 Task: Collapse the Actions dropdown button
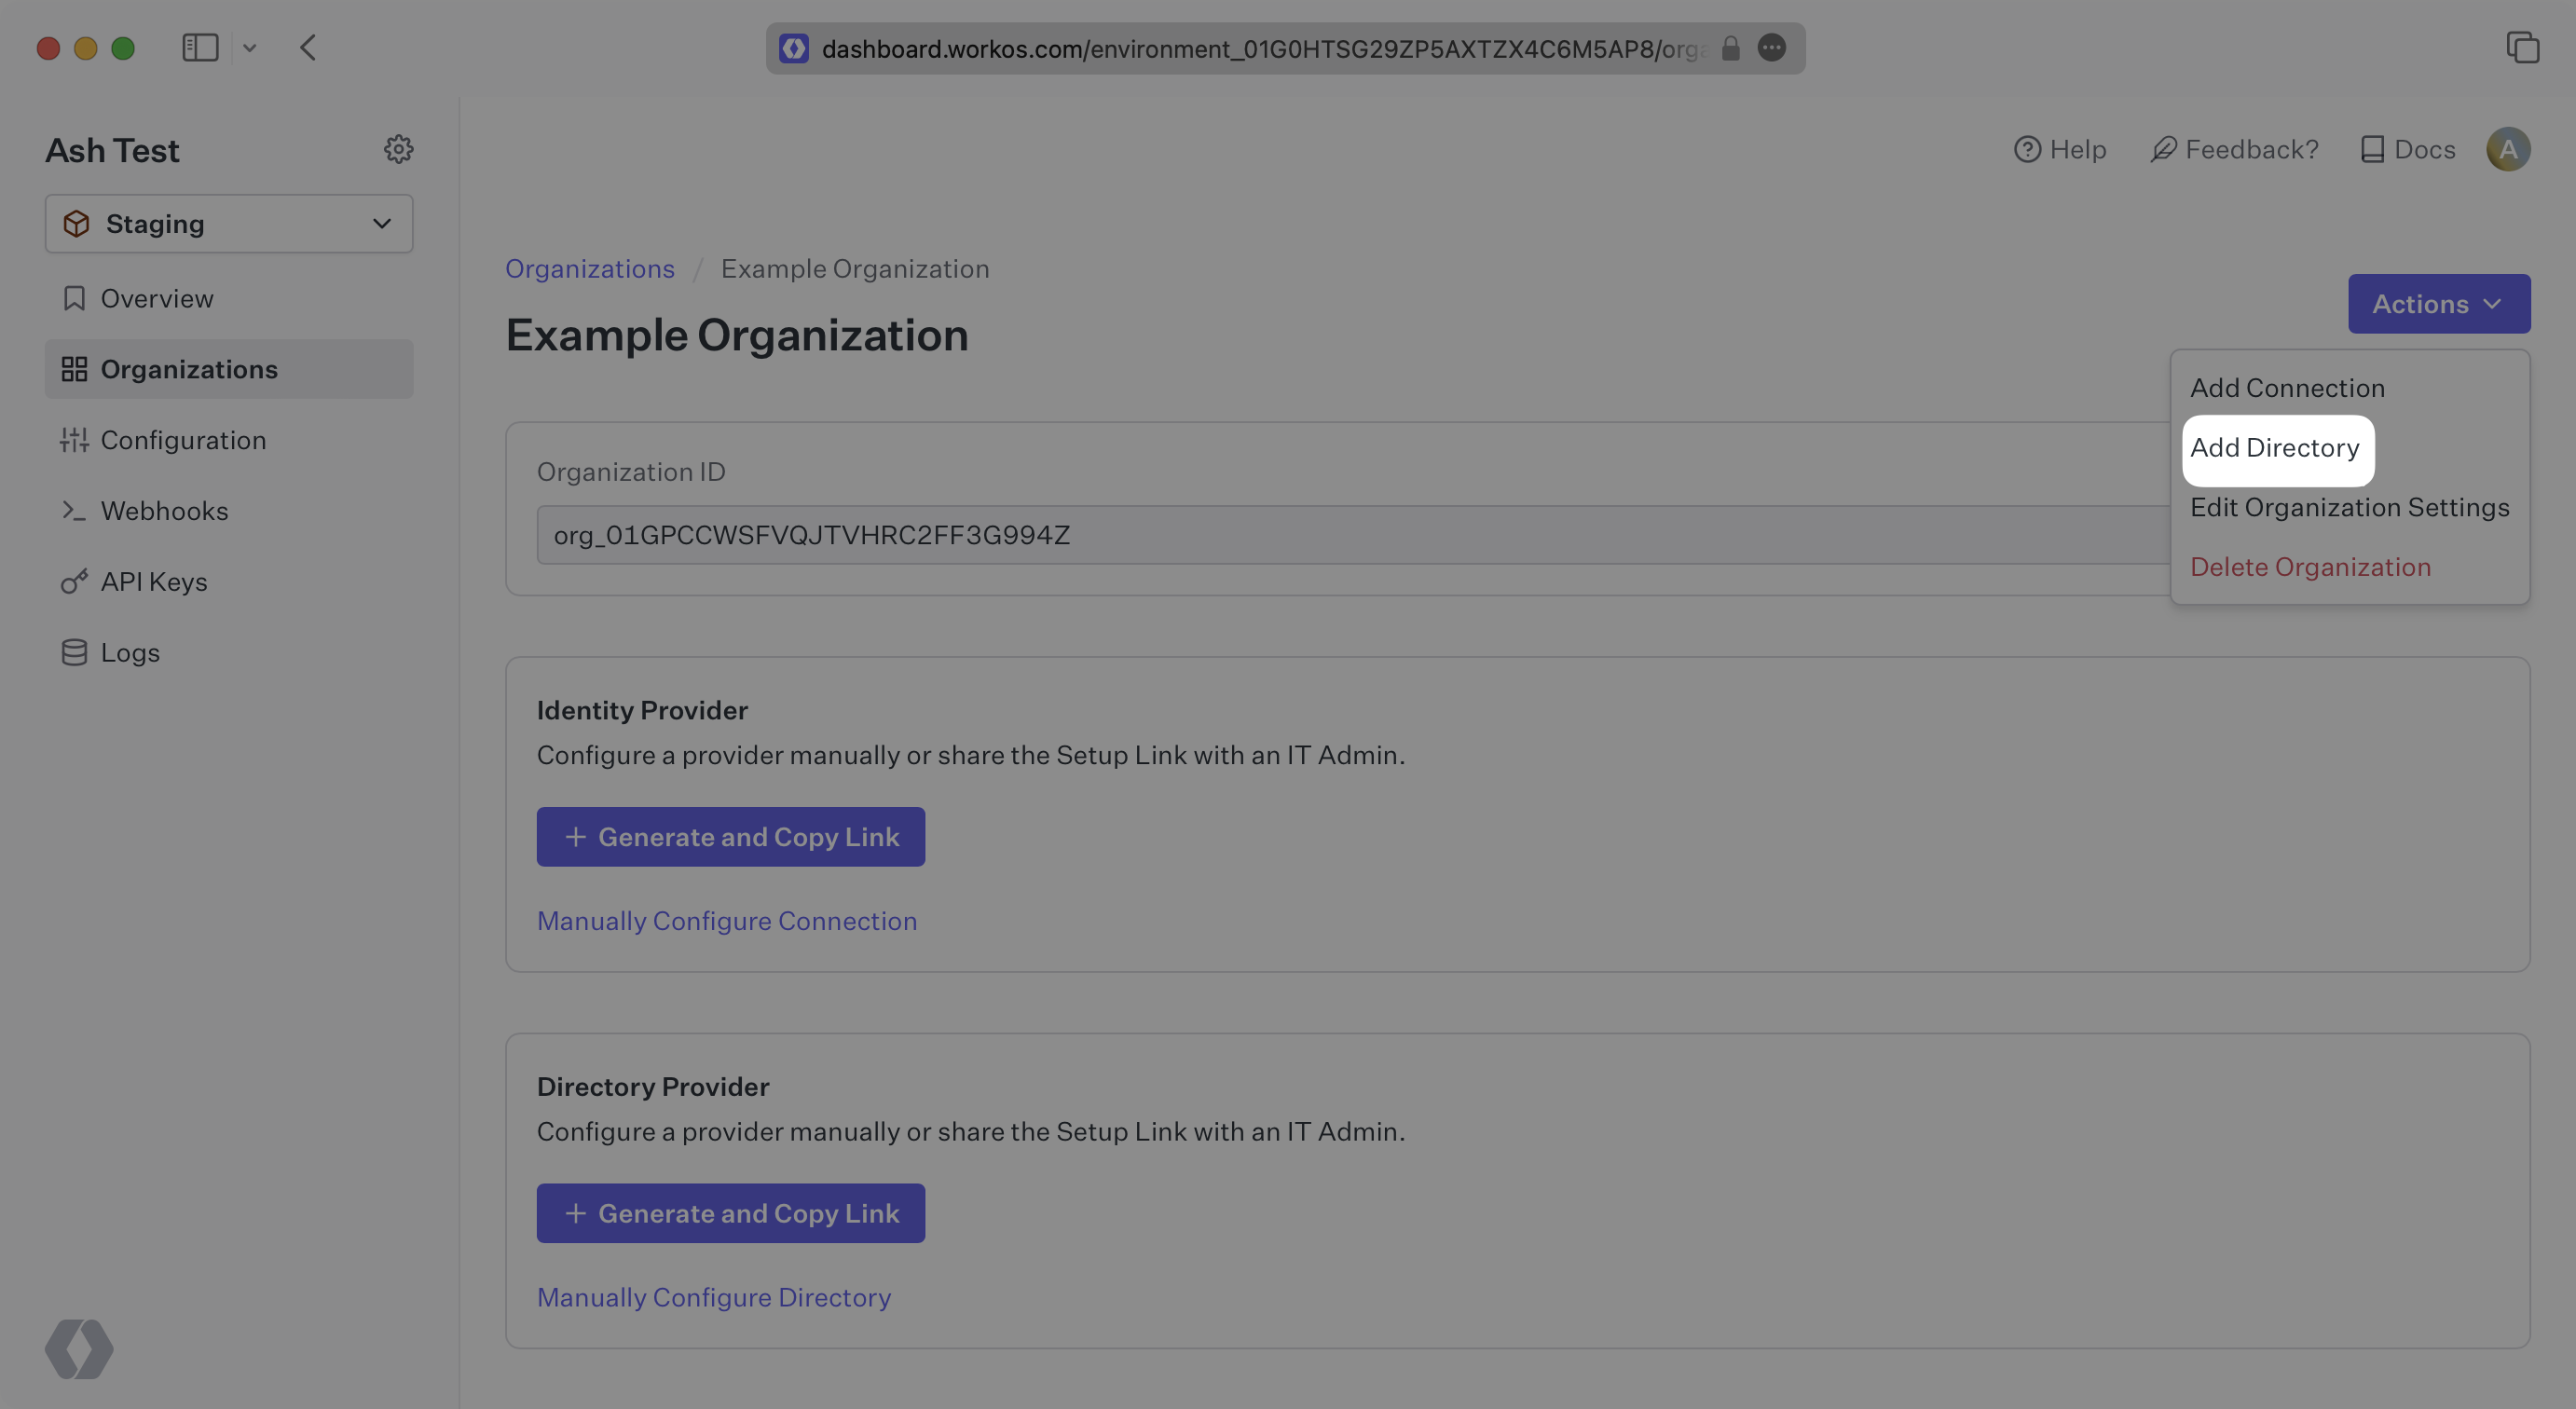[2438, 304]
